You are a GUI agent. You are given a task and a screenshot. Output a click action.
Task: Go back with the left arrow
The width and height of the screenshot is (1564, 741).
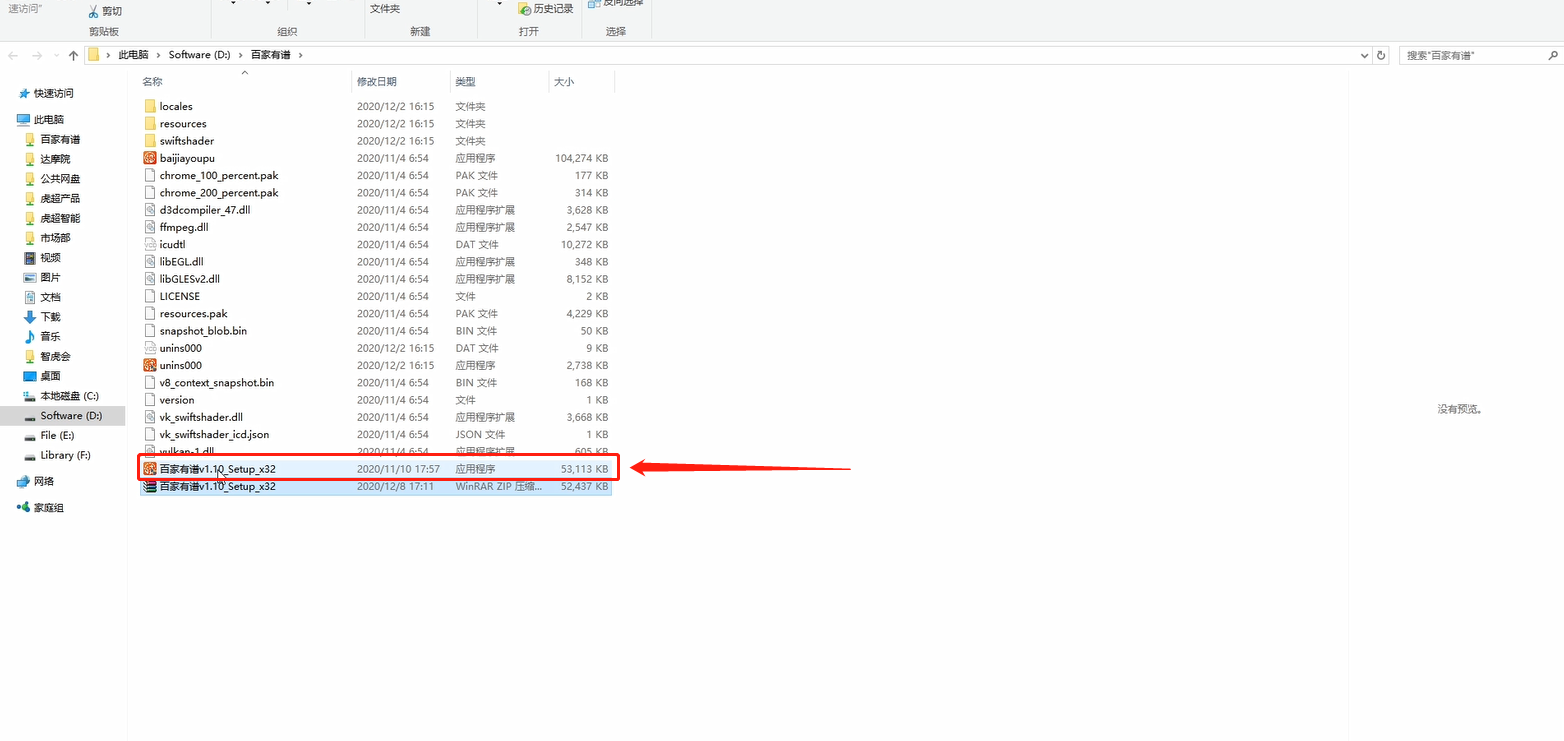click(x=13, y=55)
